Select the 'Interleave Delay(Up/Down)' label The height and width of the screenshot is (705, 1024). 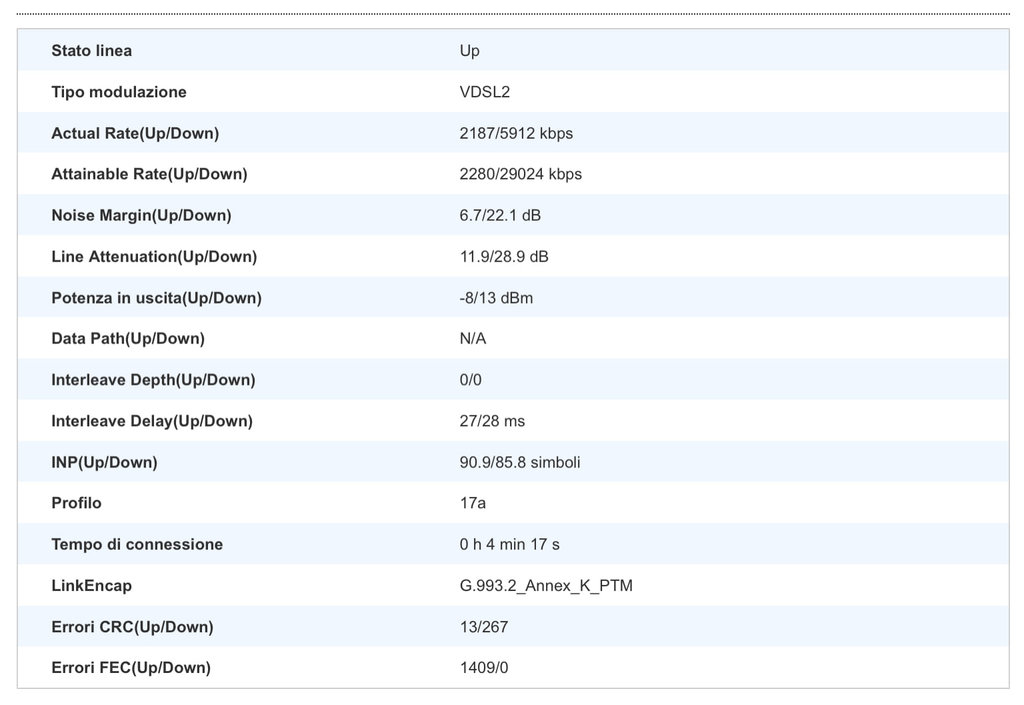tap(152, 421)
